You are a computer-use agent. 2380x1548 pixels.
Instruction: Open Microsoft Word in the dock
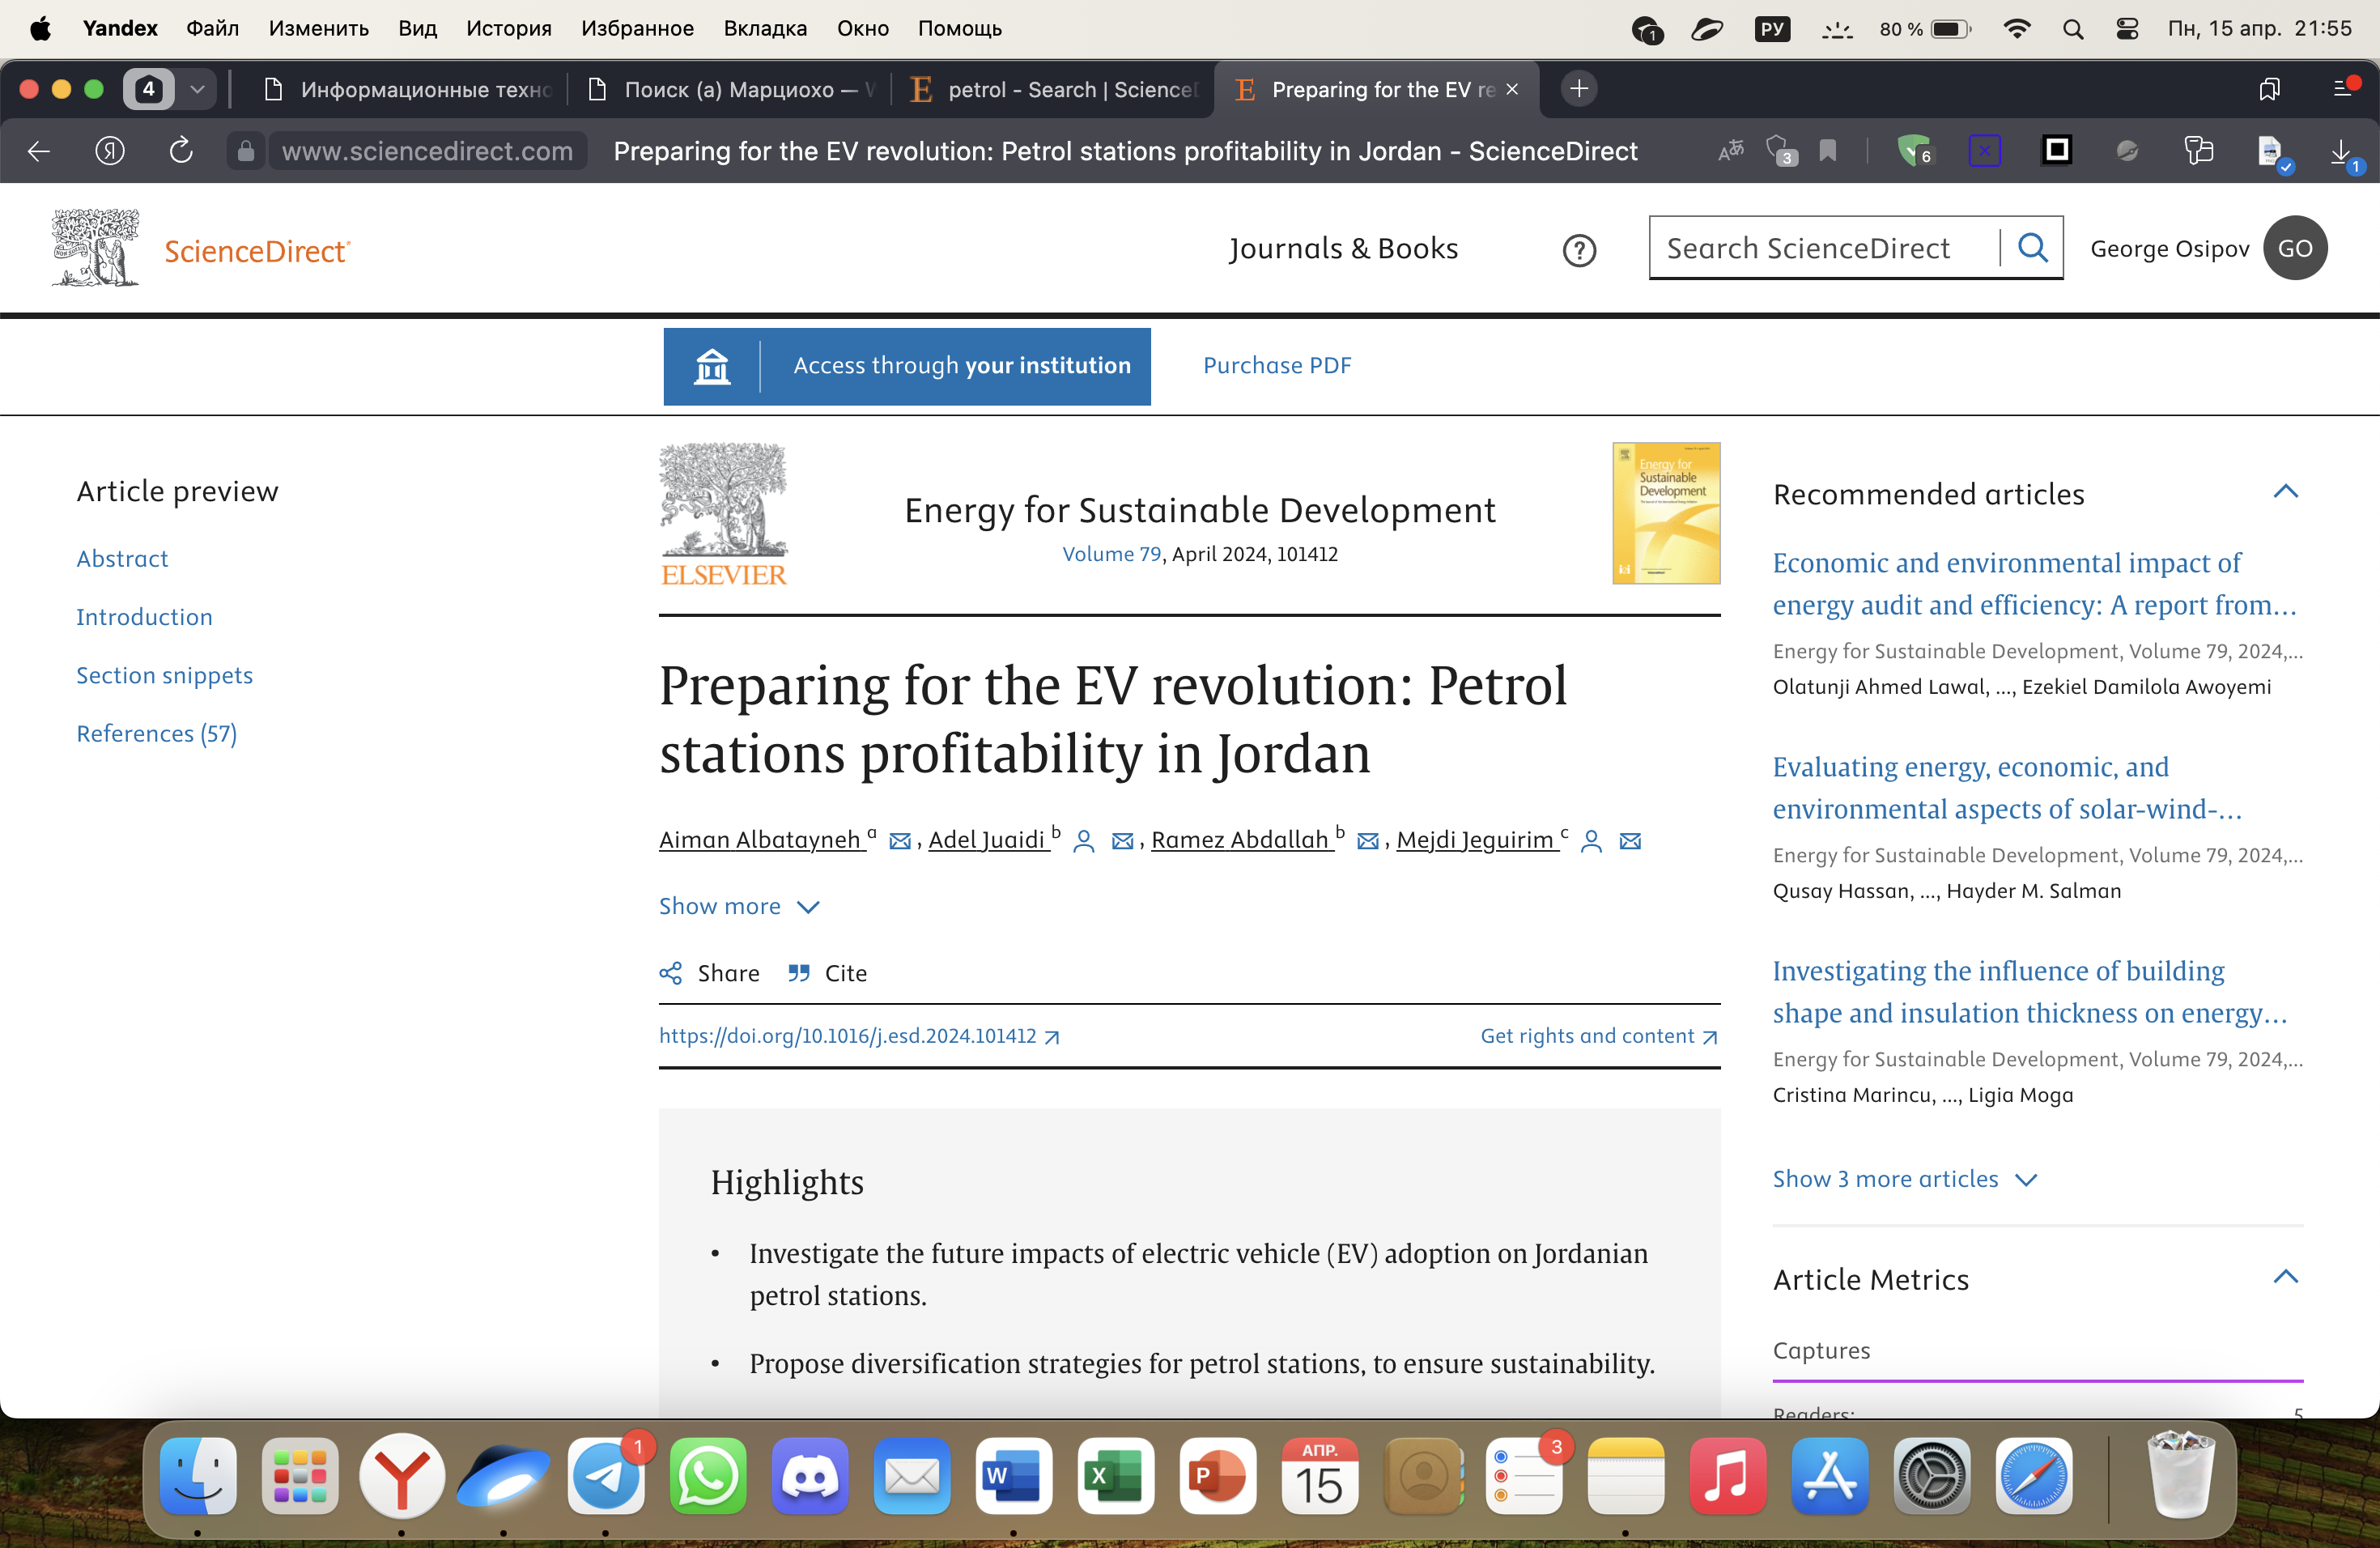1014,1476
